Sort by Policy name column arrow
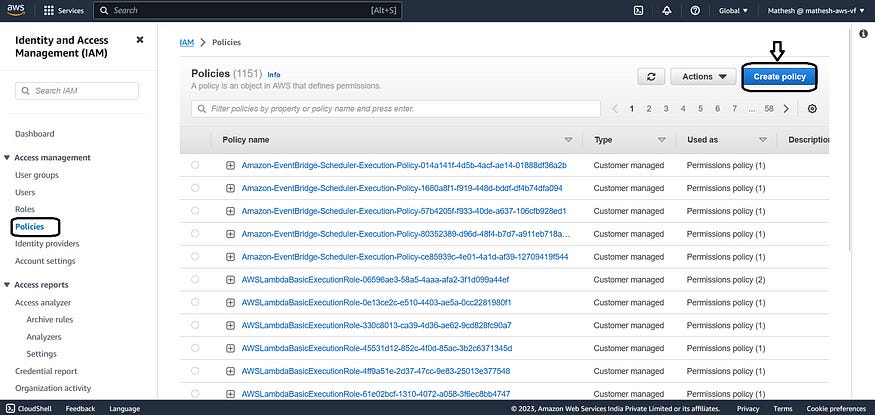 click(569, 140)
